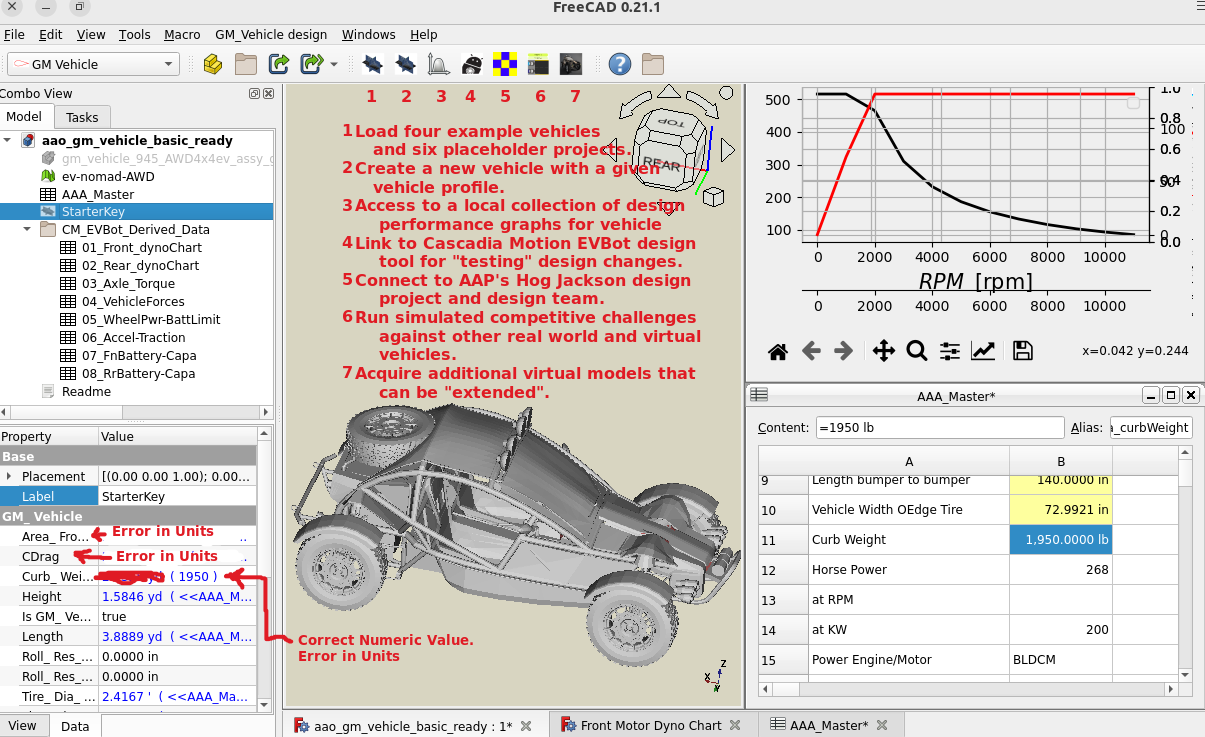
Task: Open the blue question mark help icon
Action: tap(620, 65)
